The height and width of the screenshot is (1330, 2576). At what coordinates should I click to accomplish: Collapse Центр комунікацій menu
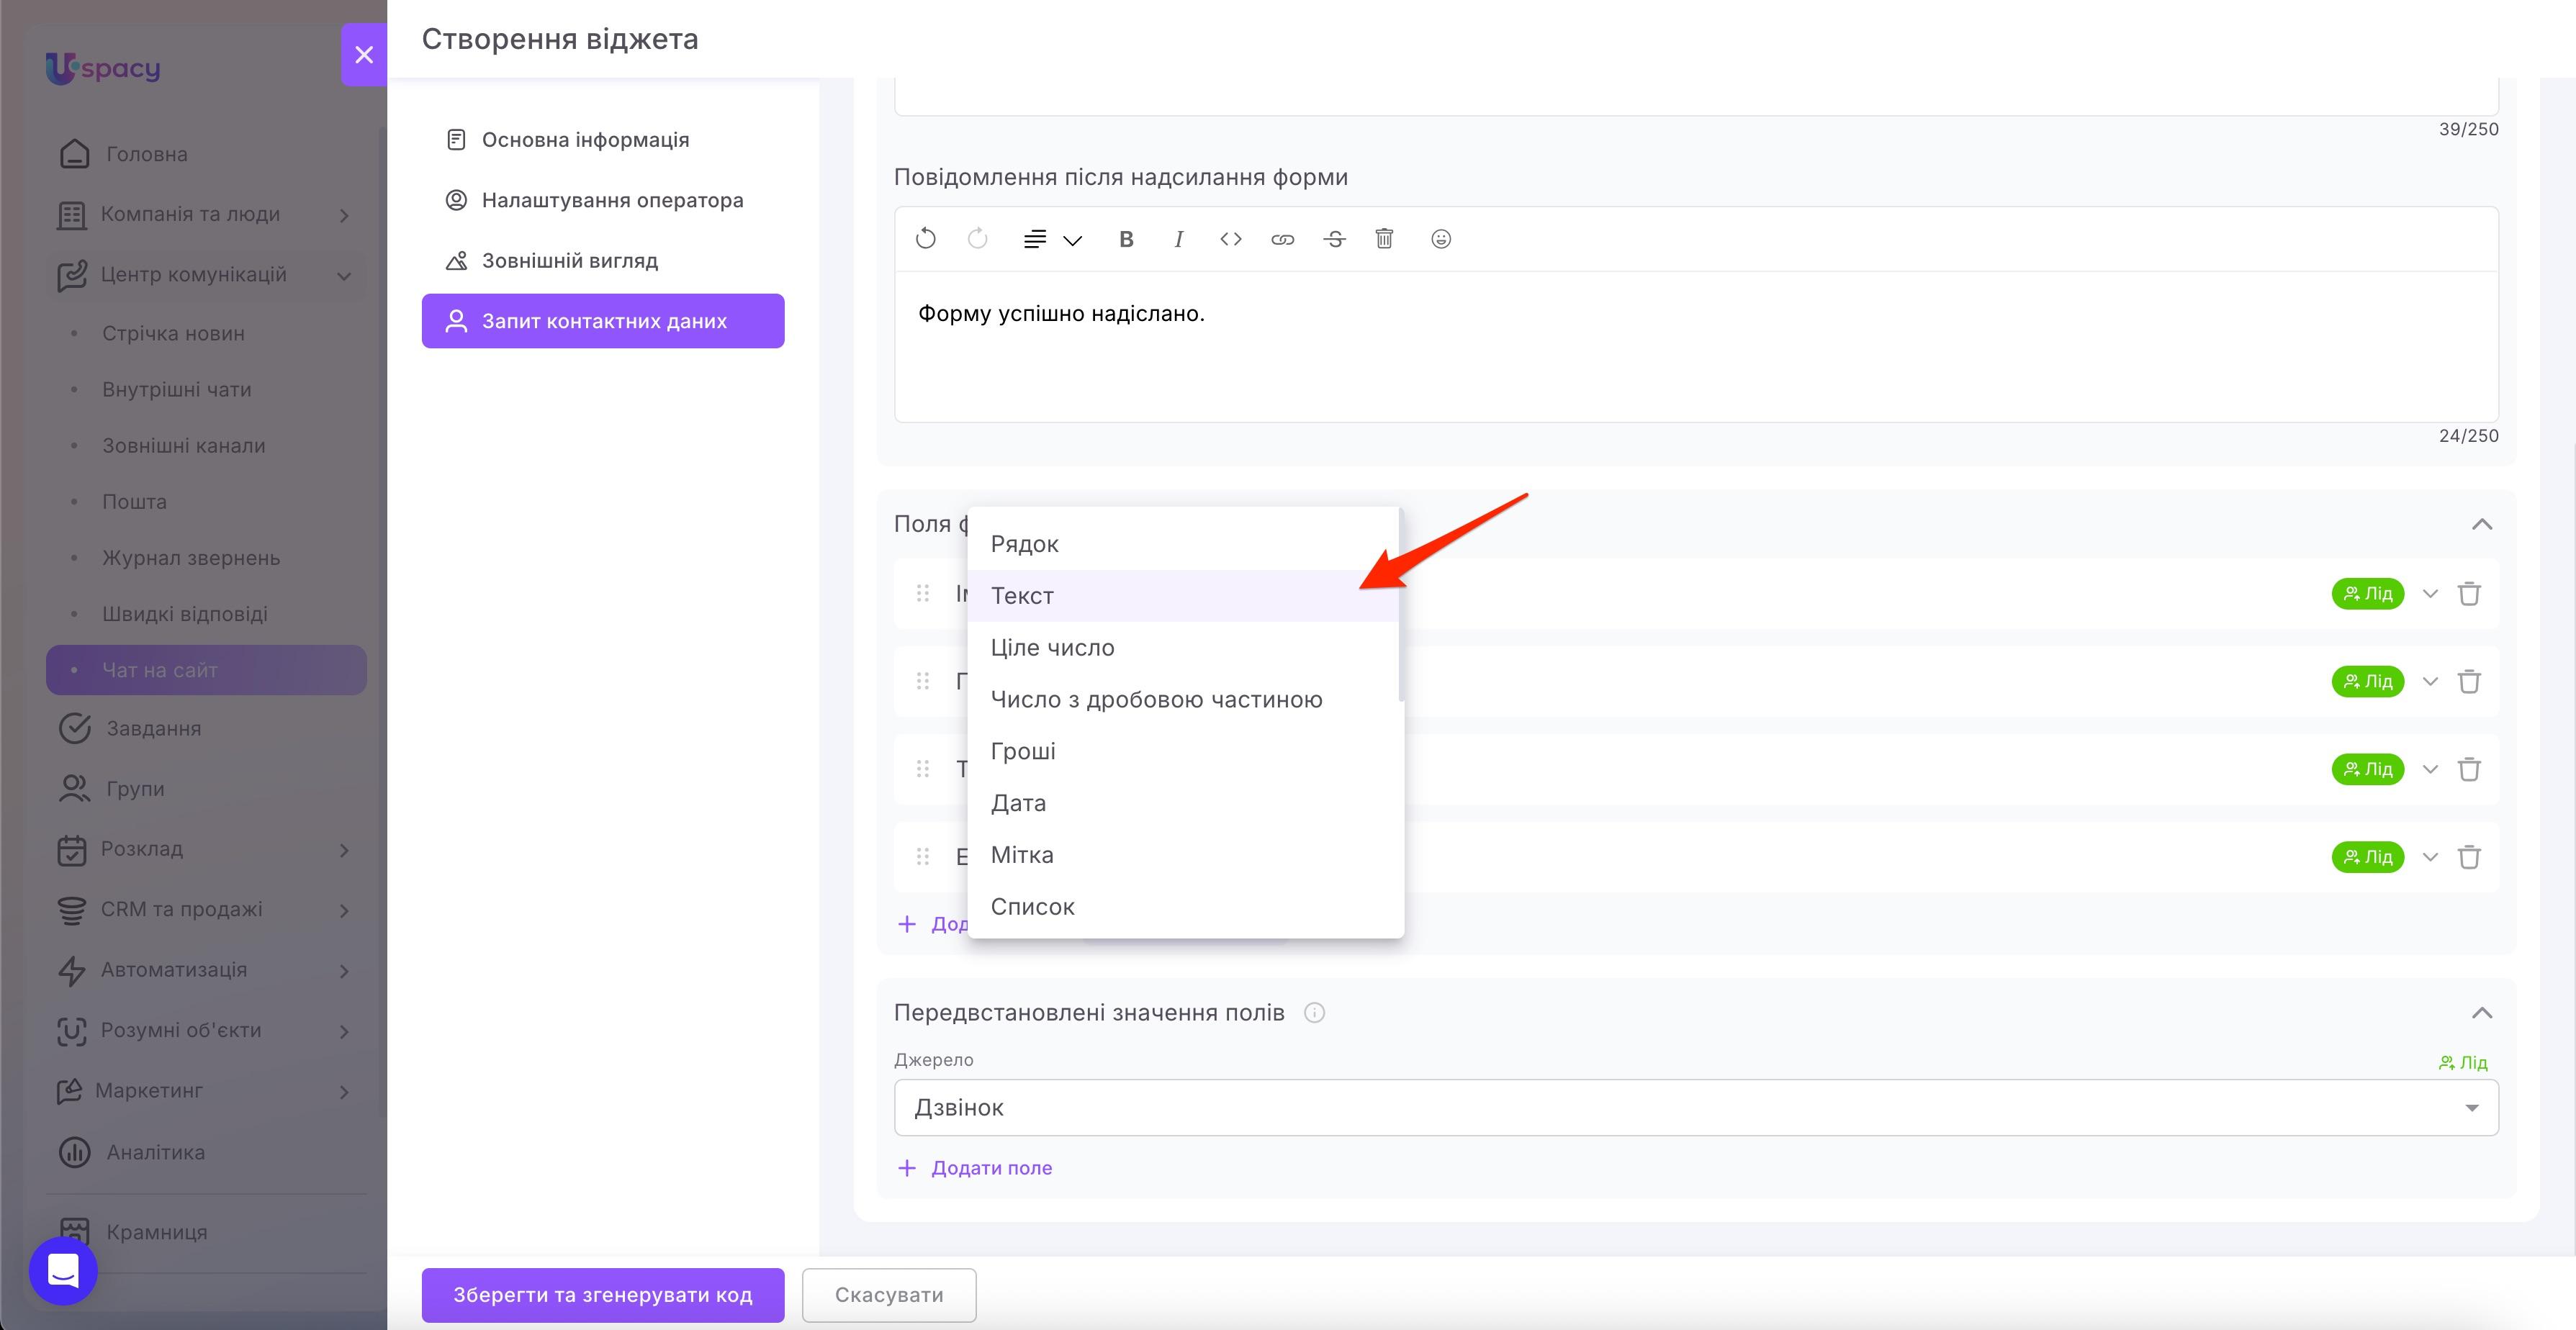tap(206, 275)
